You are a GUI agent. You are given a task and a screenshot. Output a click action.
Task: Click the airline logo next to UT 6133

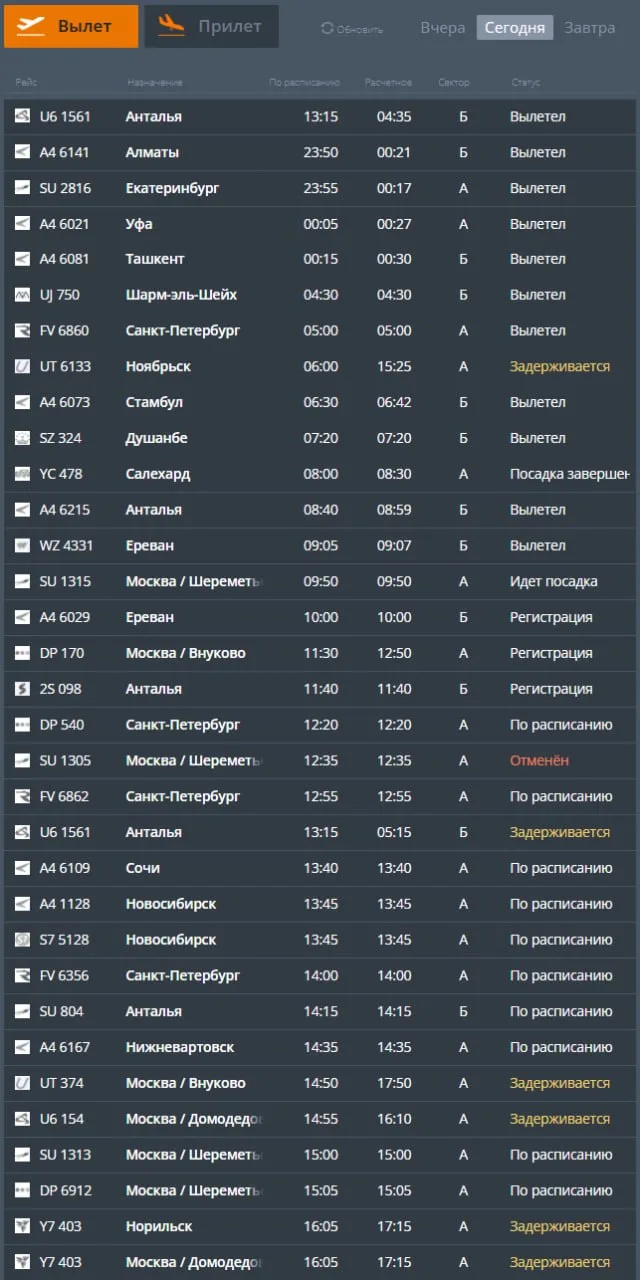(x=22, y=367)
